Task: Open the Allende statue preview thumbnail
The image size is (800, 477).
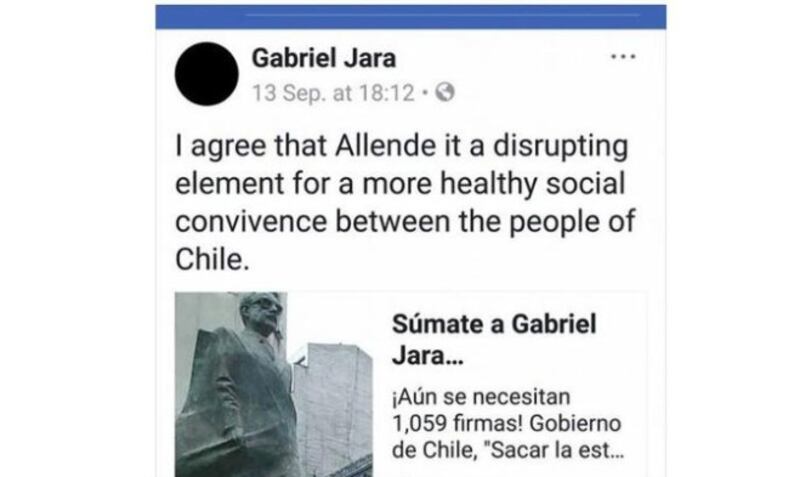Action: tap(273, 385)
